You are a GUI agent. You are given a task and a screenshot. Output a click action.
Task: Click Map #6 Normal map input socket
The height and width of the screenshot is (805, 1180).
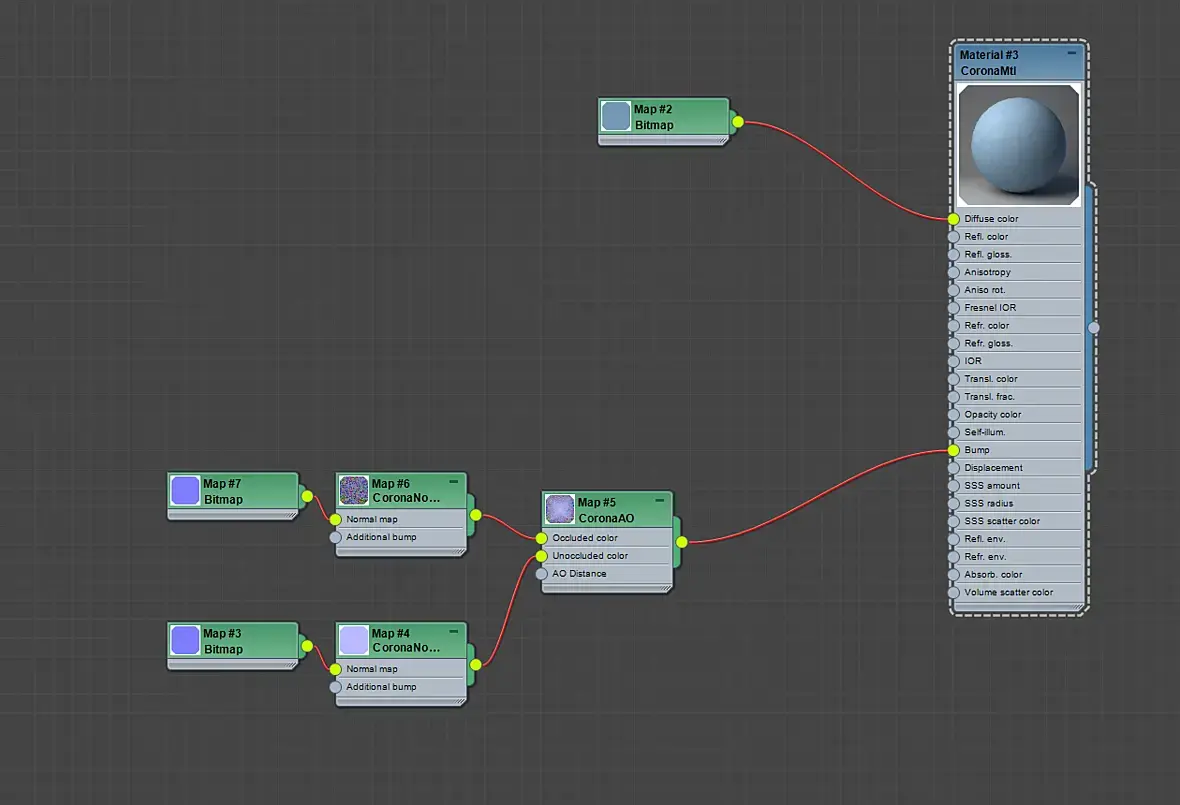point(336,519)
